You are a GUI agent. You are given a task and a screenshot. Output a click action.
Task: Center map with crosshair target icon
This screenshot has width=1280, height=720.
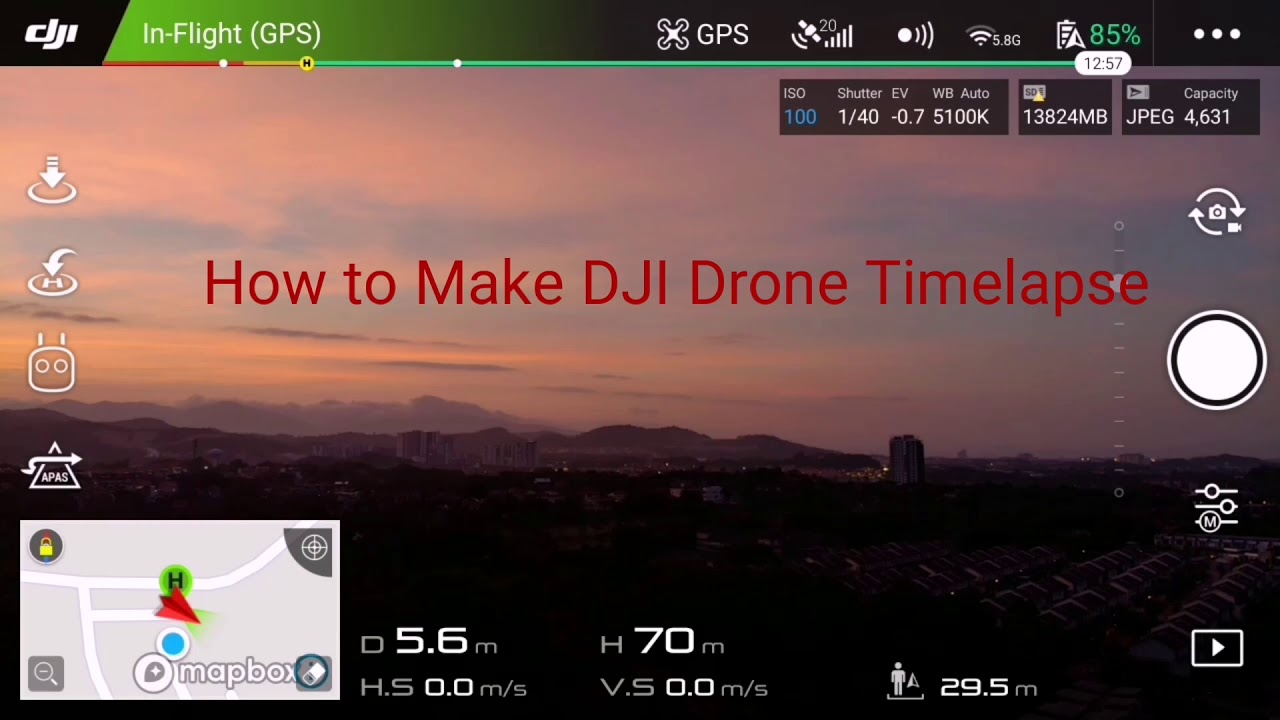click(x=314, y=547)
